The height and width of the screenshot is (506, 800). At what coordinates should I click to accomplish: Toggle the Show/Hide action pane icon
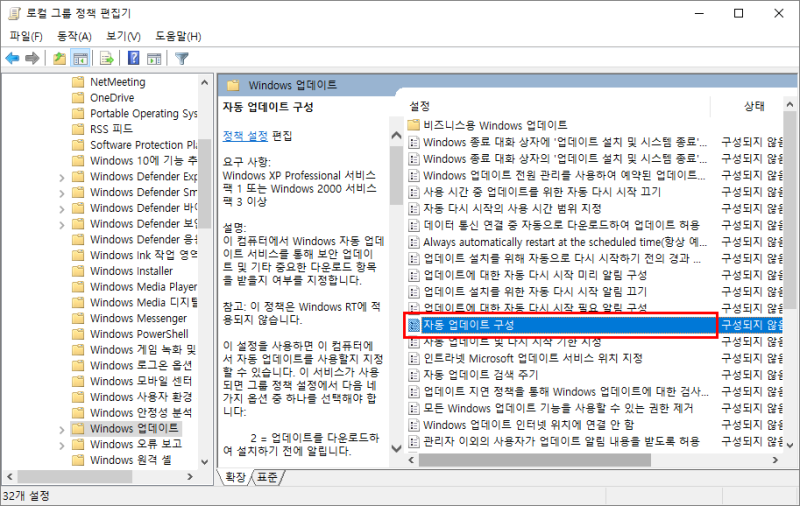154,59
